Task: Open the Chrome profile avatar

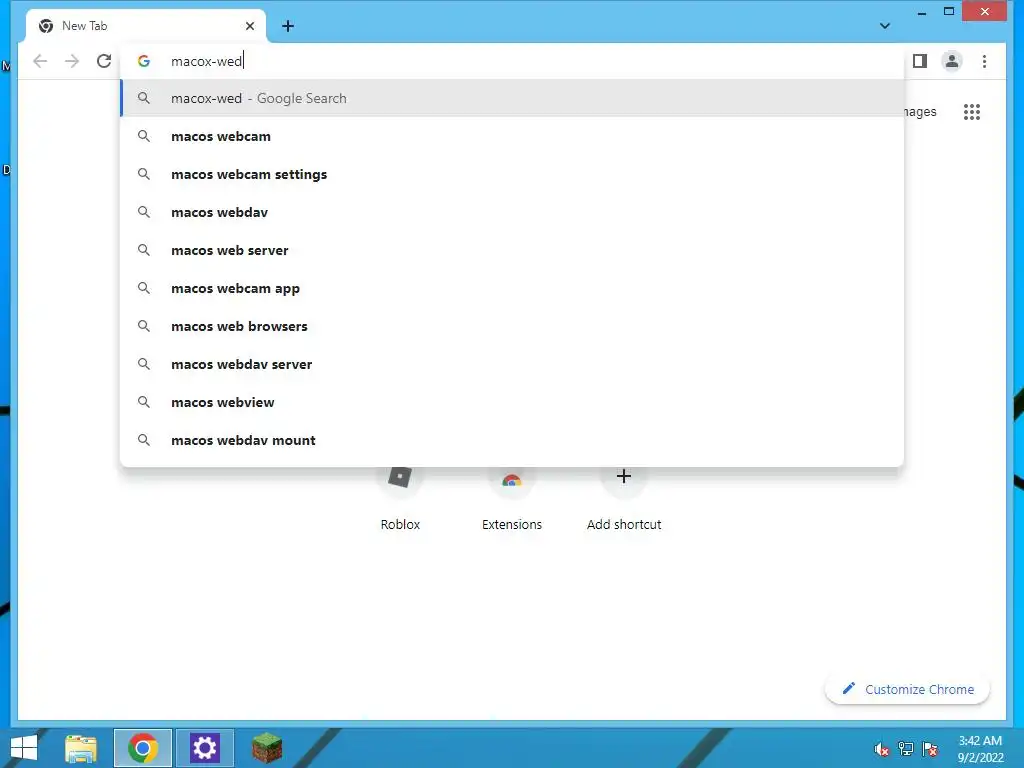Action: [952, 61]
